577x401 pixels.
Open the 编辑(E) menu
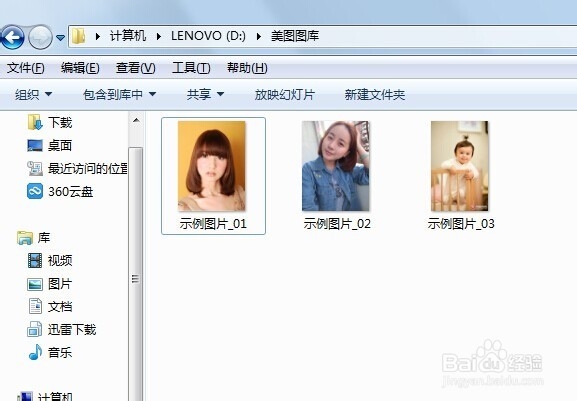[x=80, y=68]
